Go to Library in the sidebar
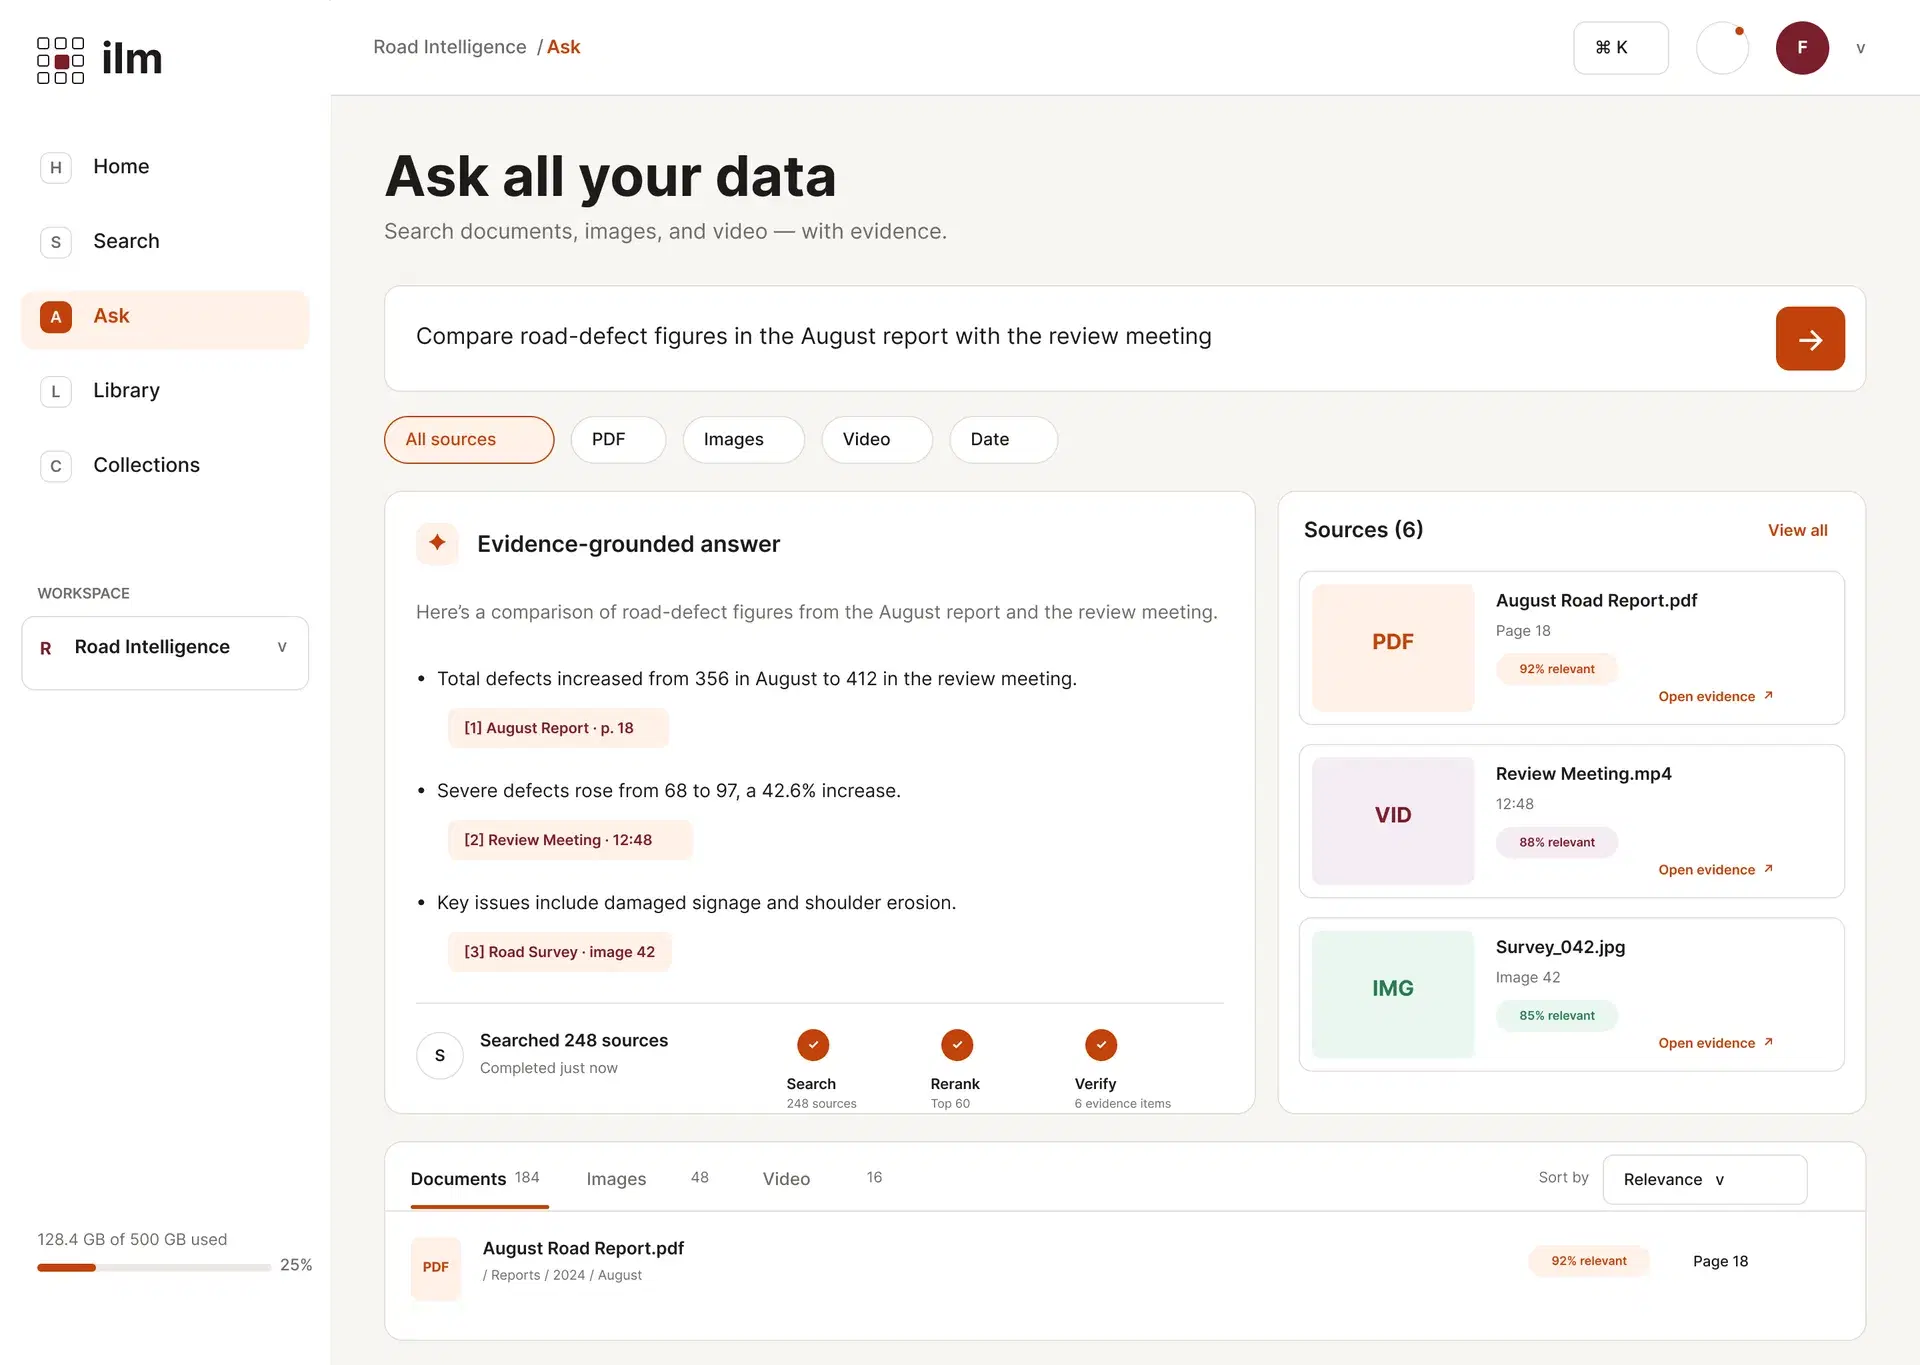This screenshot has width=1920, height=1365. (x=165, y=391)
